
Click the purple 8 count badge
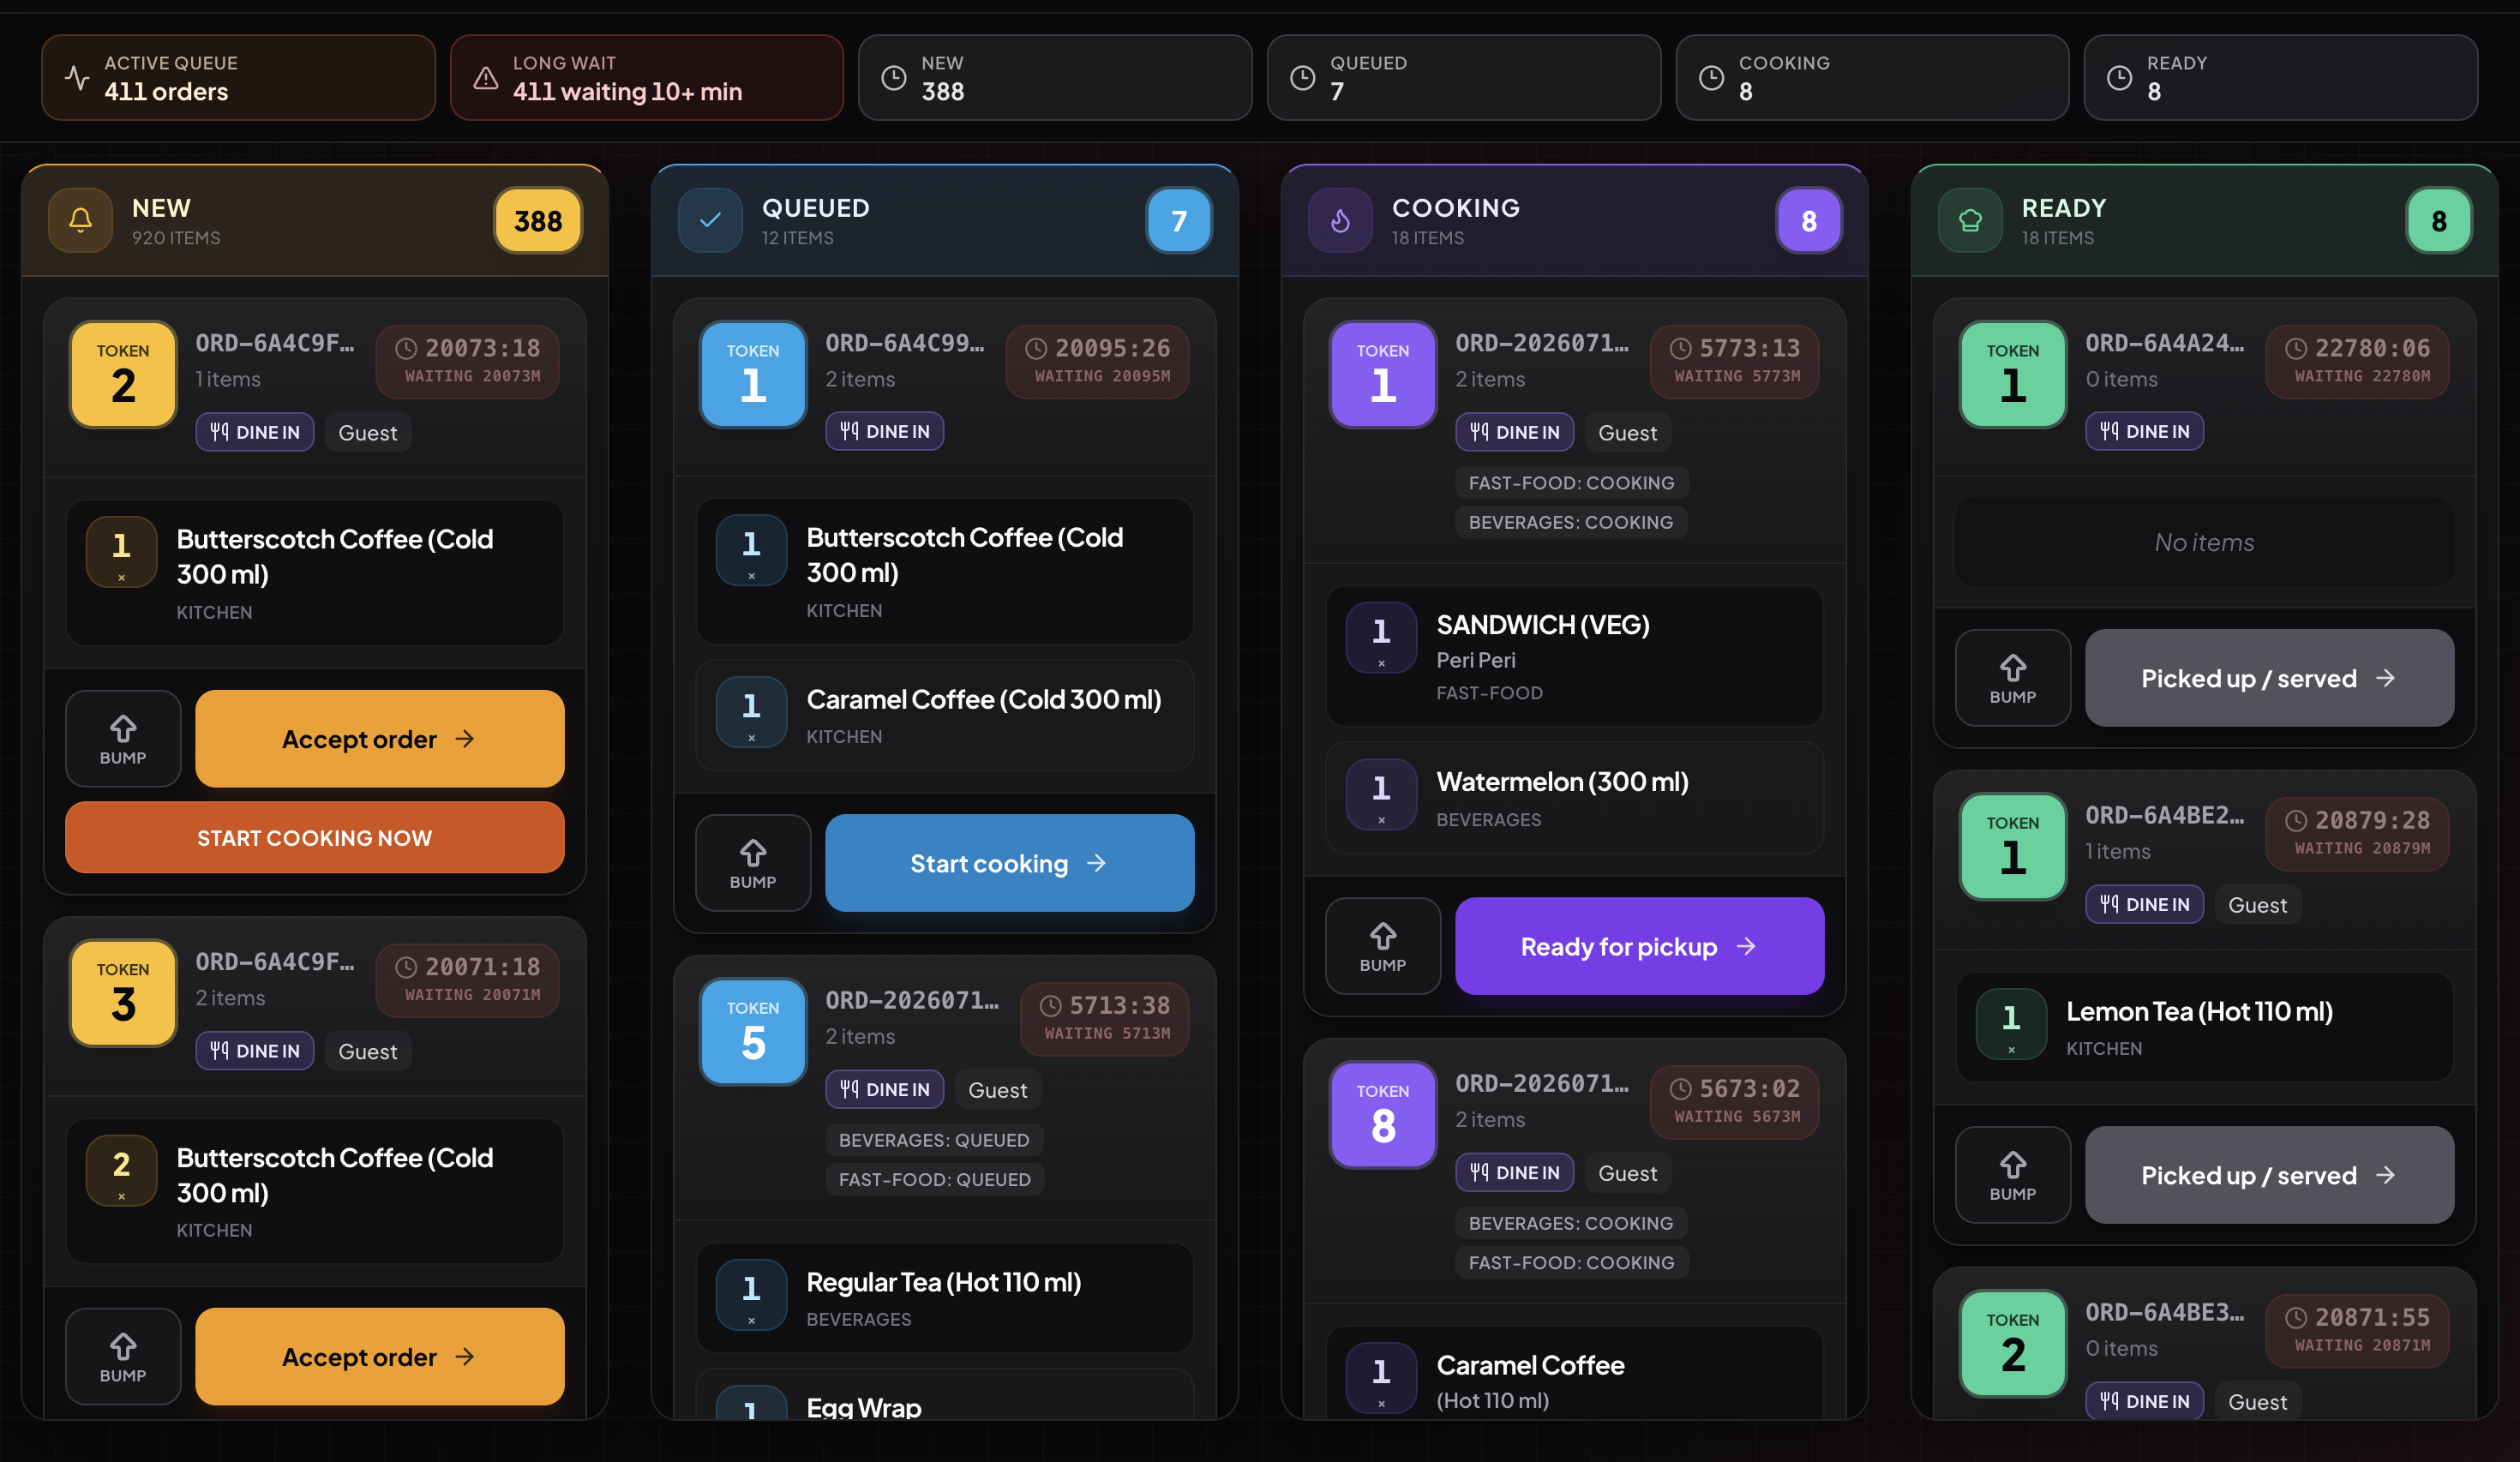[1809, 220]
